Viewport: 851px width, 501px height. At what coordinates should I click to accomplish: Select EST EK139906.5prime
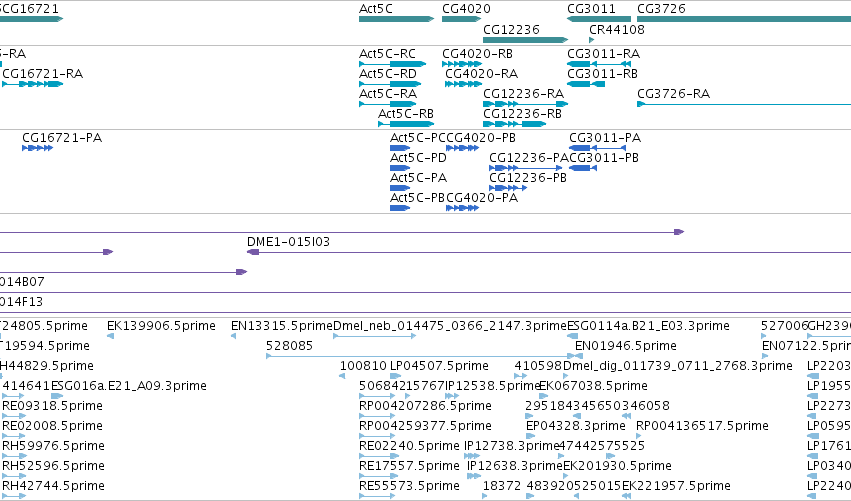tap(161, 326)
